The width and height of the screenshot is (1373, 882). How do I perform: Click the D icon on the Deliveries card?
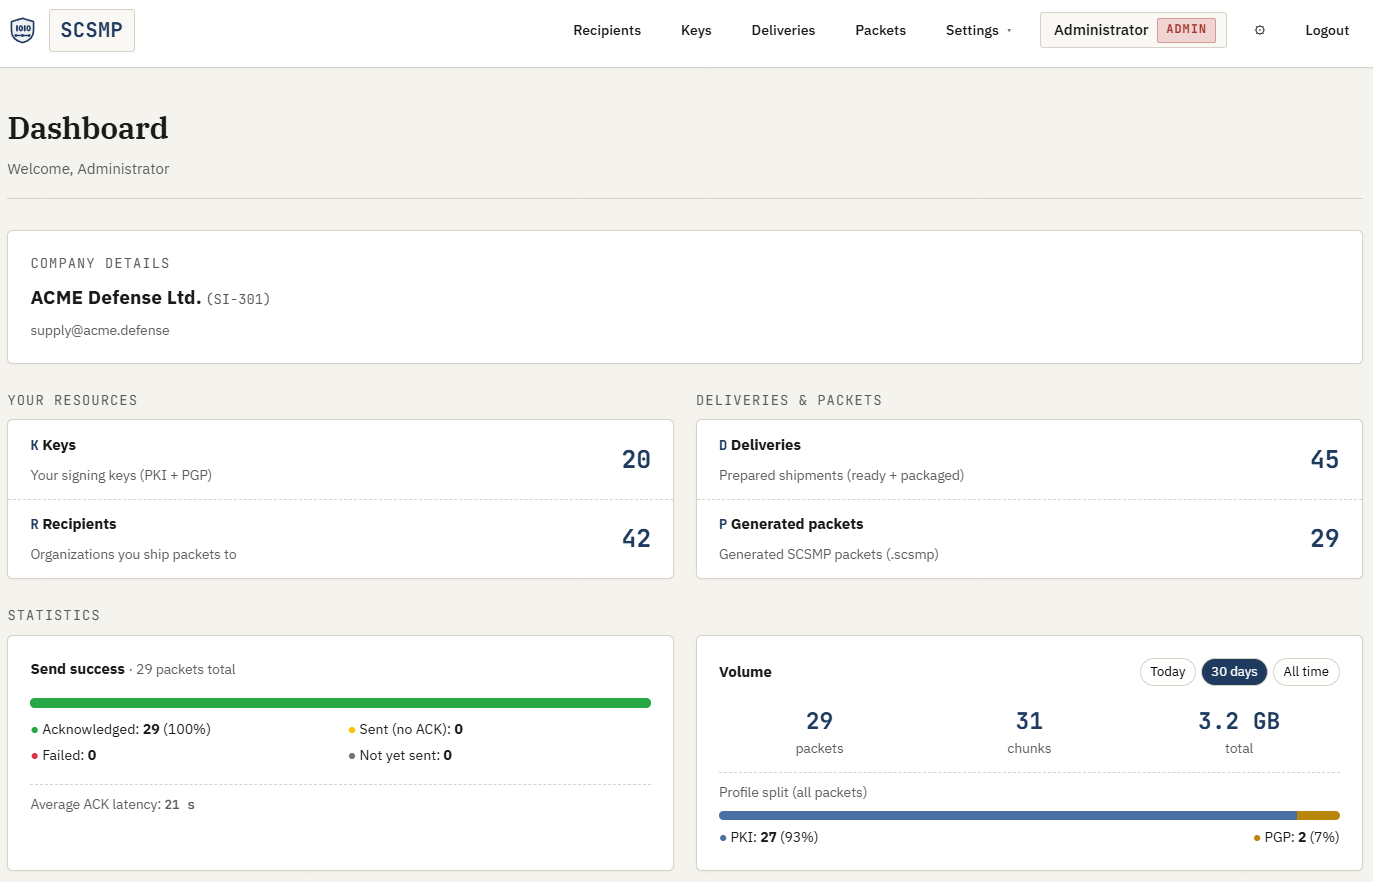coord(723,445)
